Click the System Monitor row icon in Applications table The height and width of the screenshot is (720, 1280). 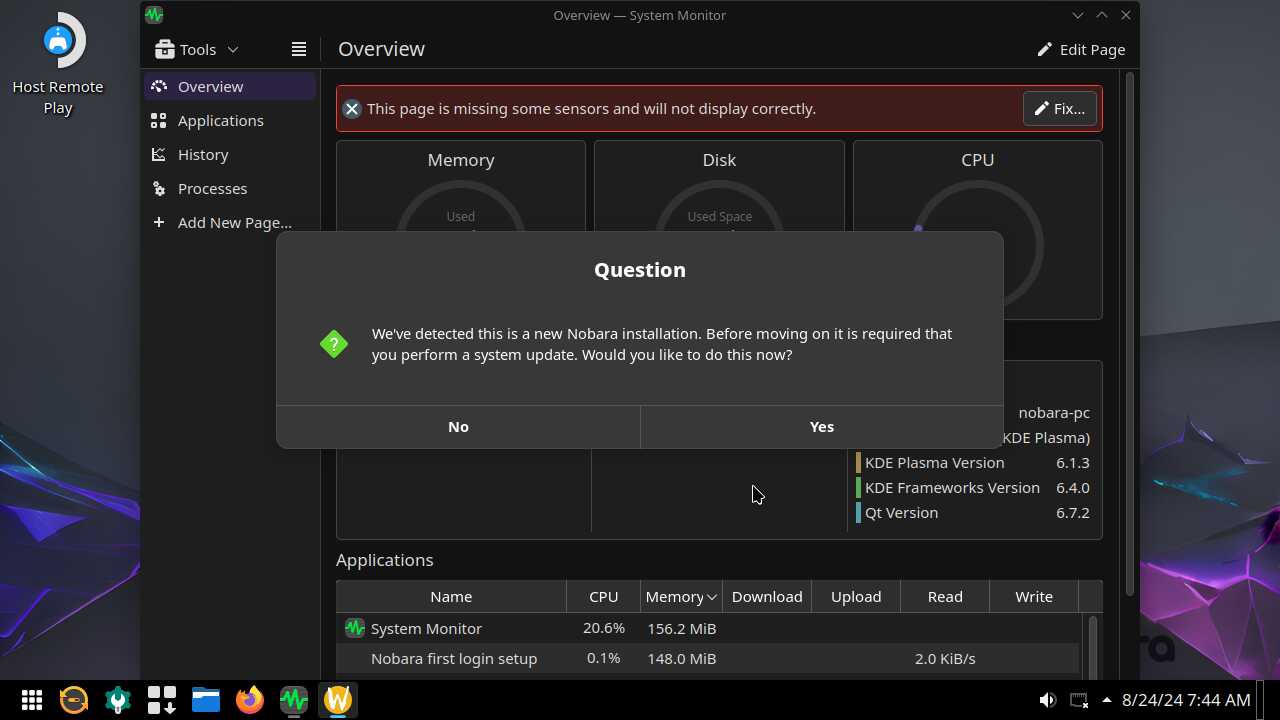click(354, 628)
